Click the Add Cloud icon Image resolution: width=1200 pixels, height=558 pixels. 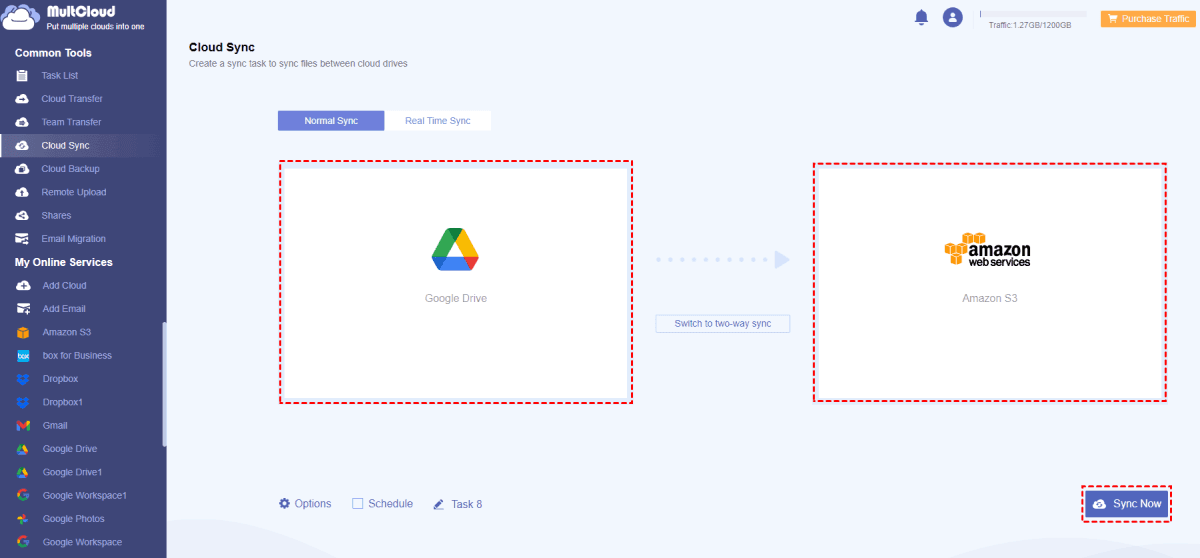[x=23, y=286]
